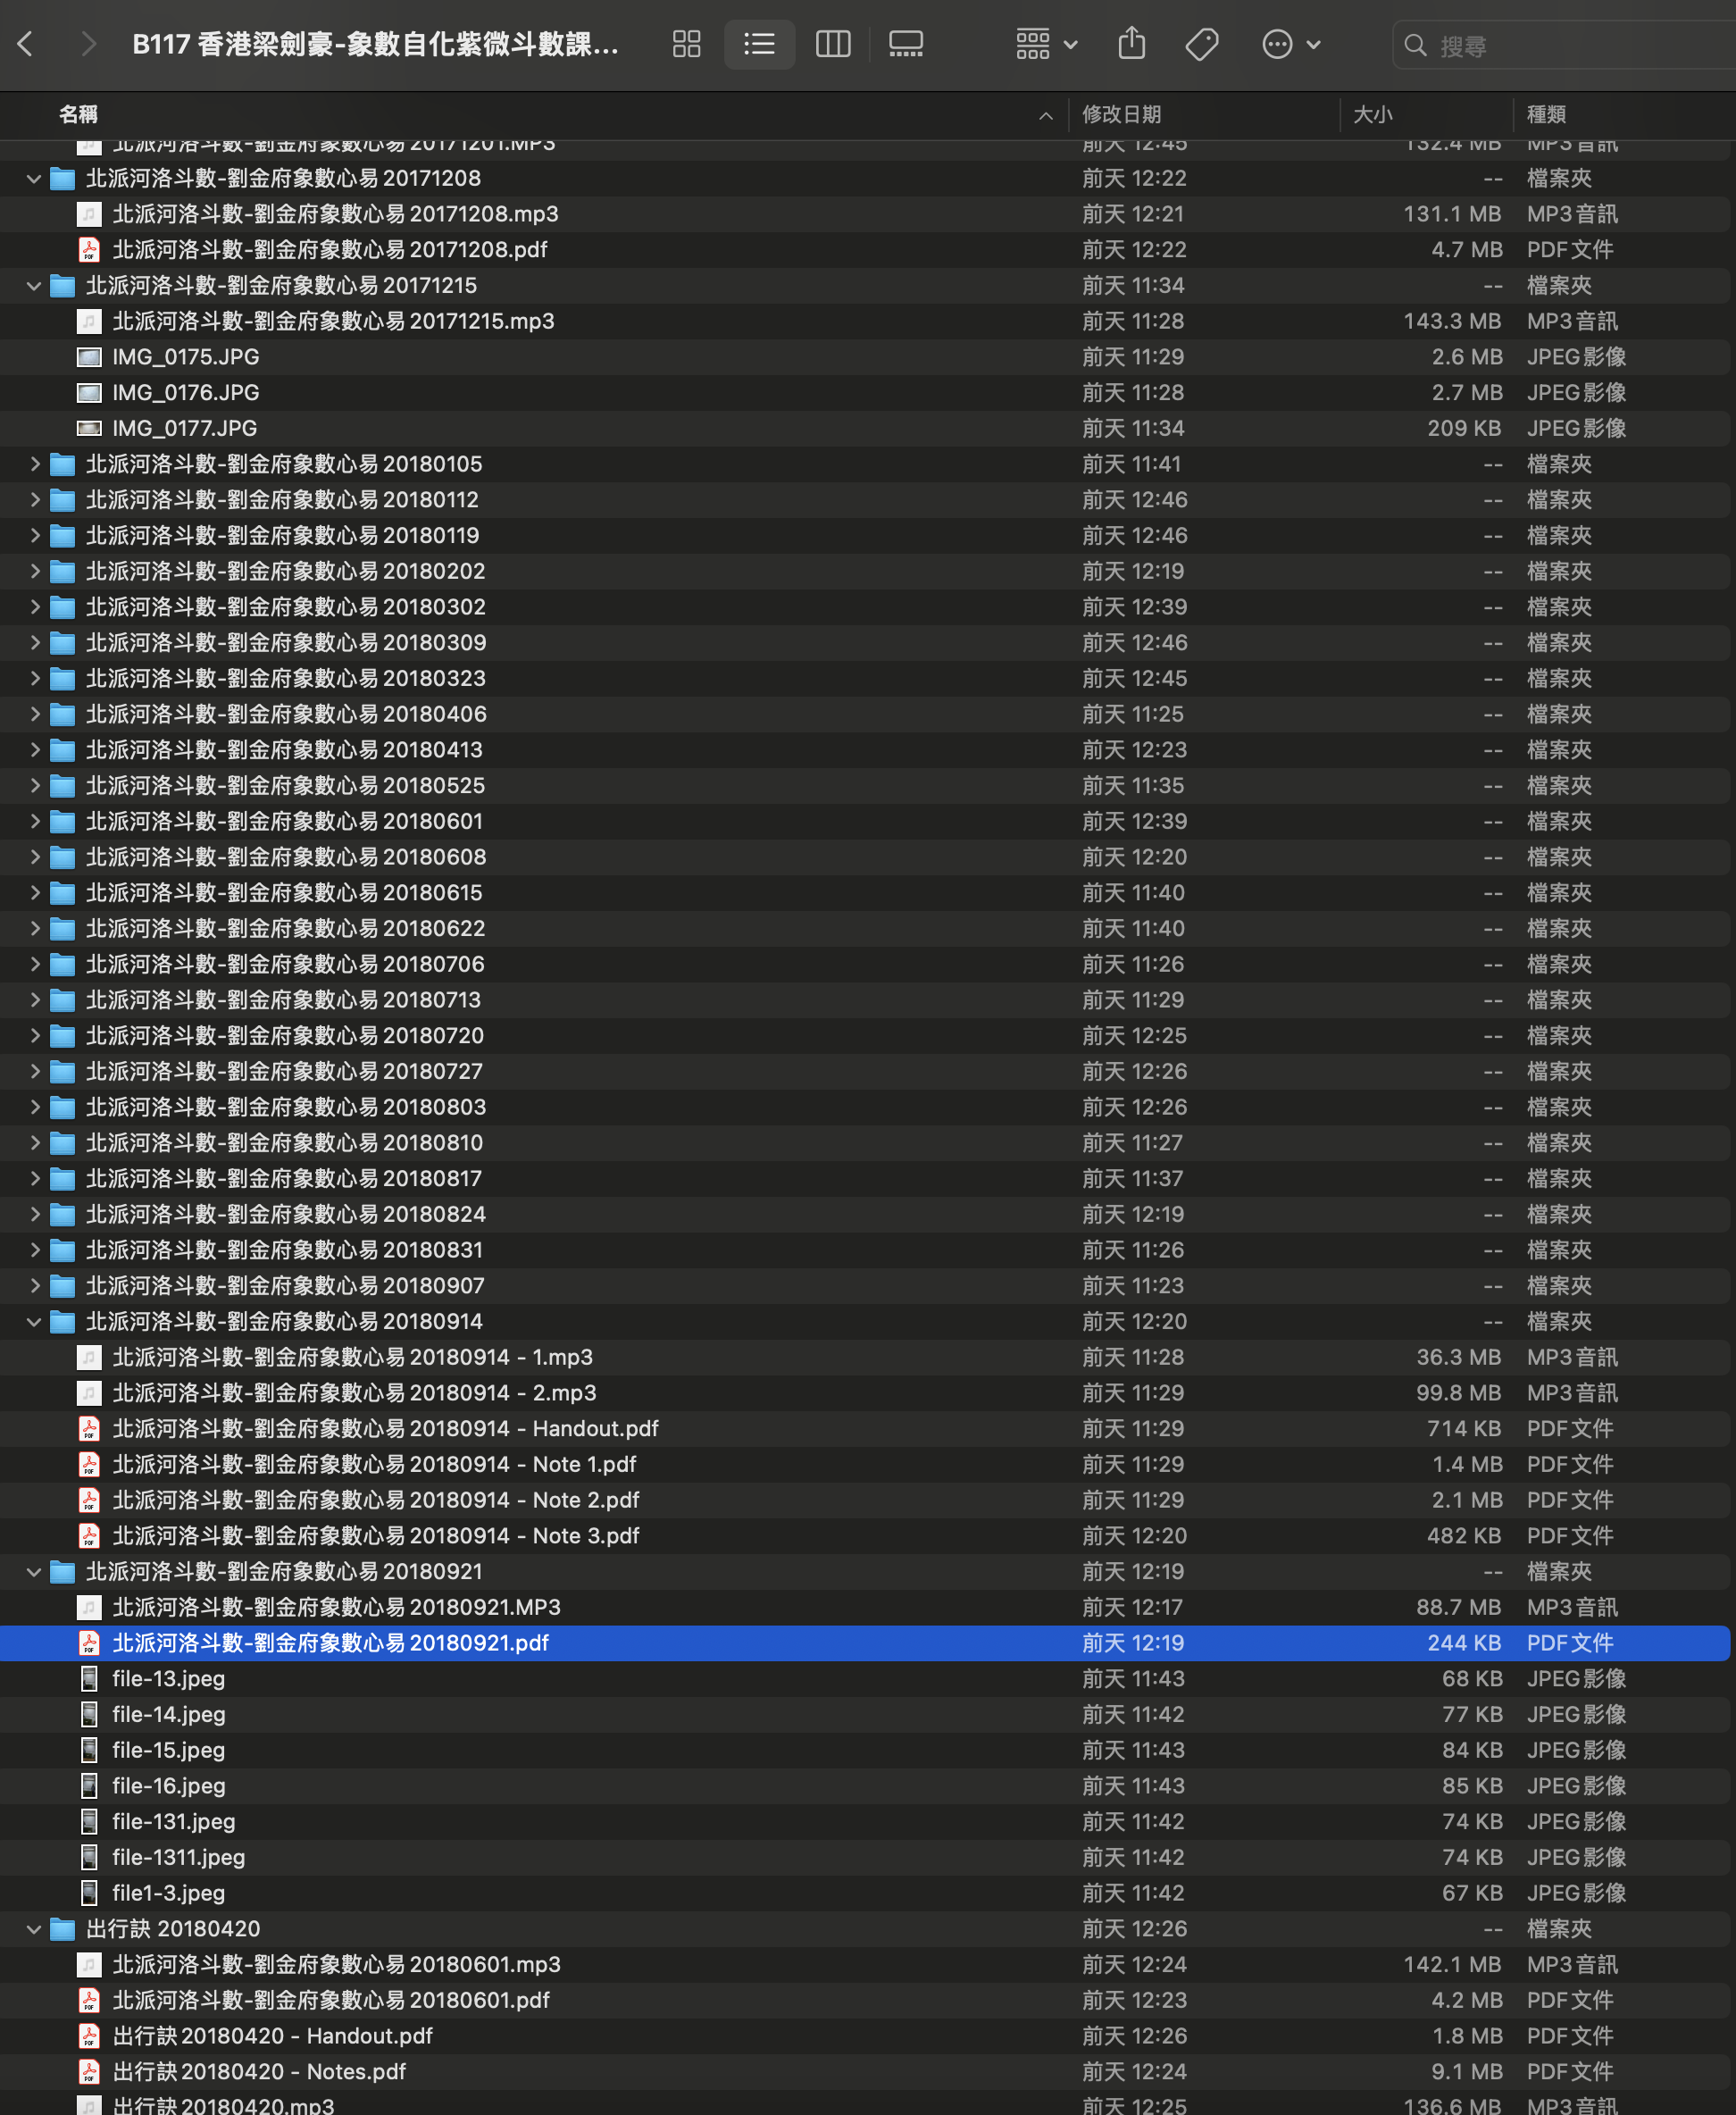This screenshot has width=1736, height=2115.
Task: Click into the 搜尋 search field
Action: click(1565, 46)
